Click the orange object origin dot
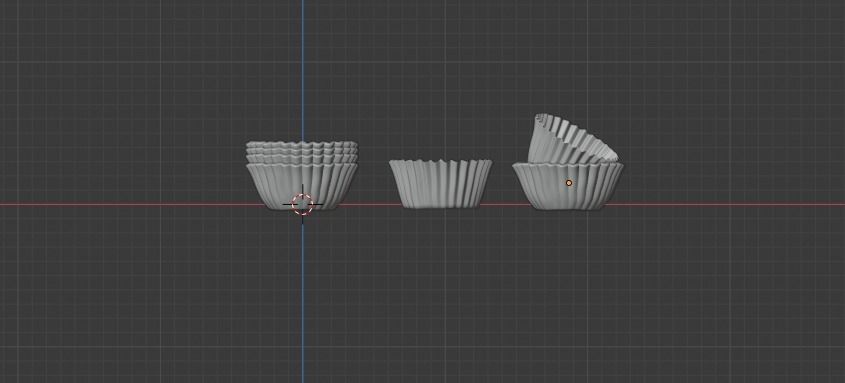Image resolution: width=845 pixels, height=383 pixels. [x=569, y=183]
